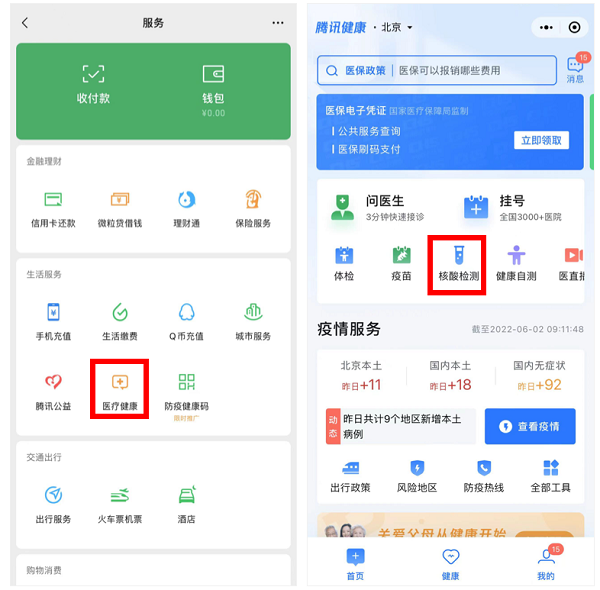Screen dimensions: 600x590
Task: Open the three-dot menu on 服务 page
Action: pyautogui.click(x=278, y=23)
